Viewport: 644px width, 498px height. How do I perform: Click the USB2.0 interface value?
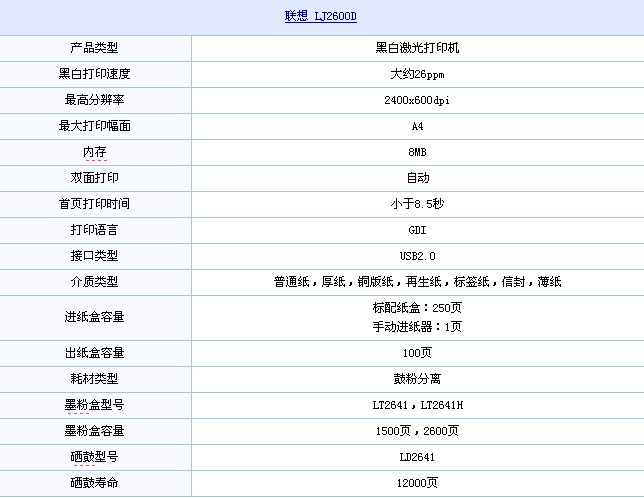click(417, 256)
